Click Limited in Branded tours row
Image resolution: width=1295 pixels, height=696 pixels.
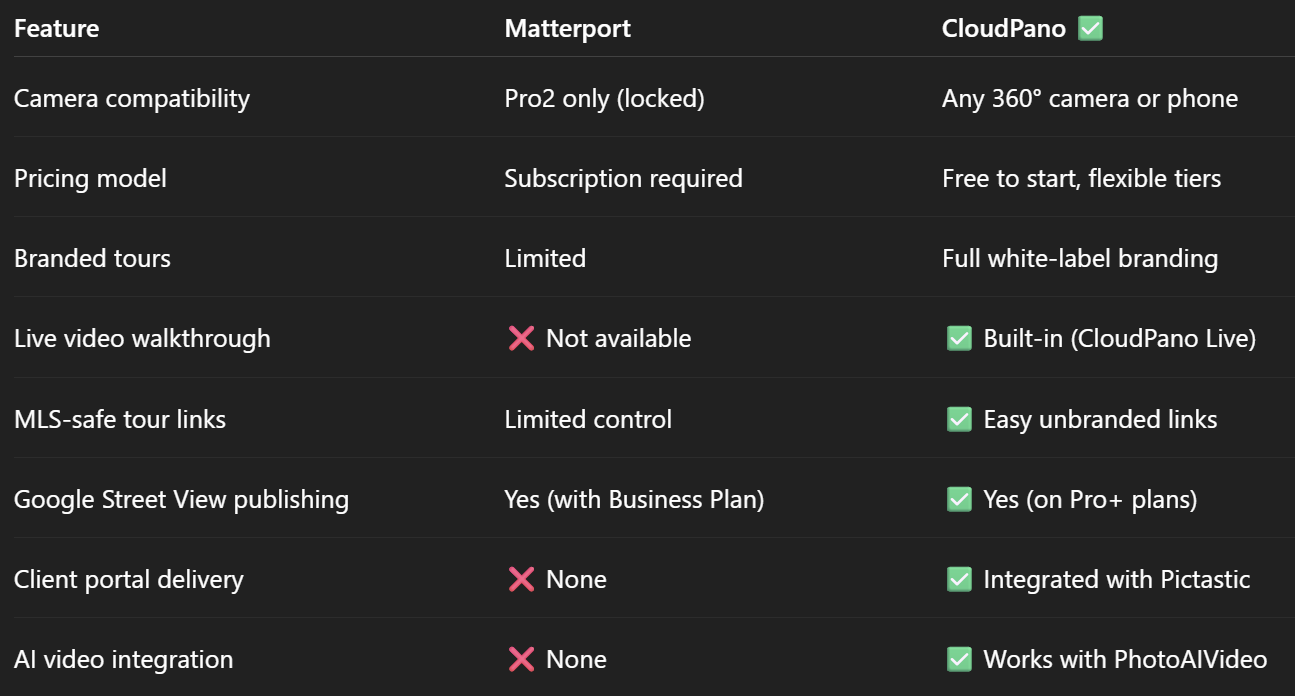545,259
